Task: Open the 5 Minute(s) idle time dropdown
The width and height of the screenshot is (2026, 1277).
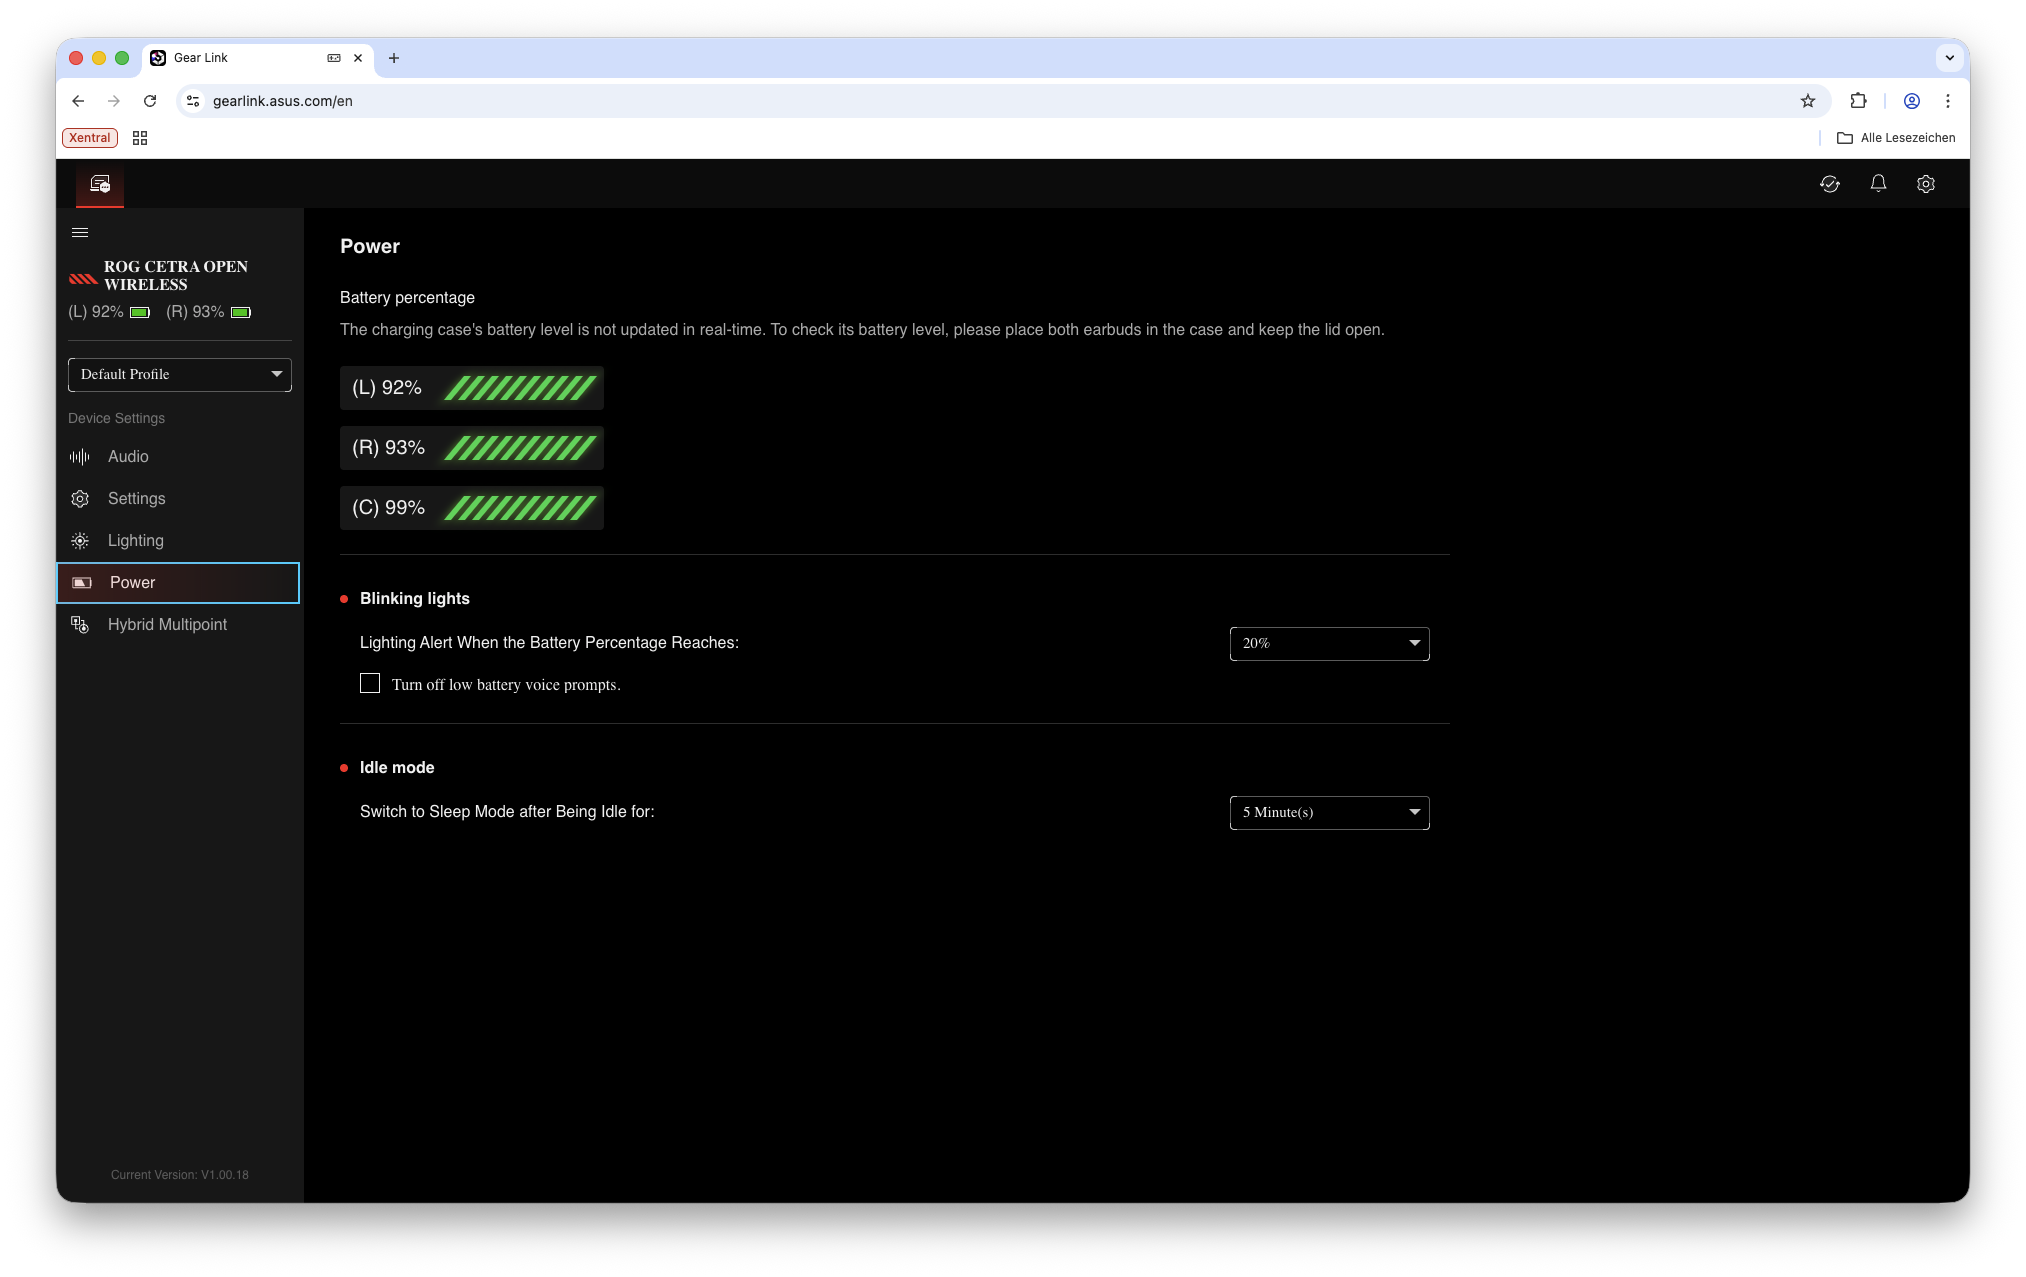Action: [x=1329, y=813]
